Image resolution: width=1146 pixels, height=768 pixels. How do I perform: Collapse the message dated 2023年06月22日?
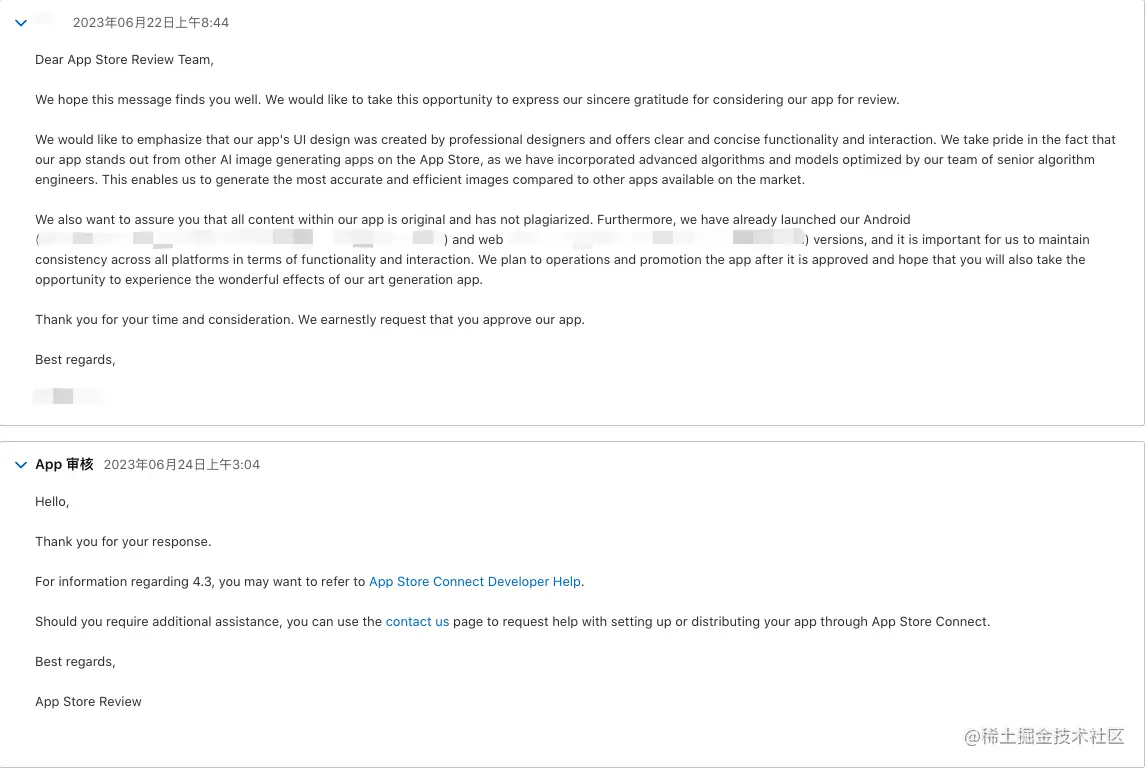(21, 23)
